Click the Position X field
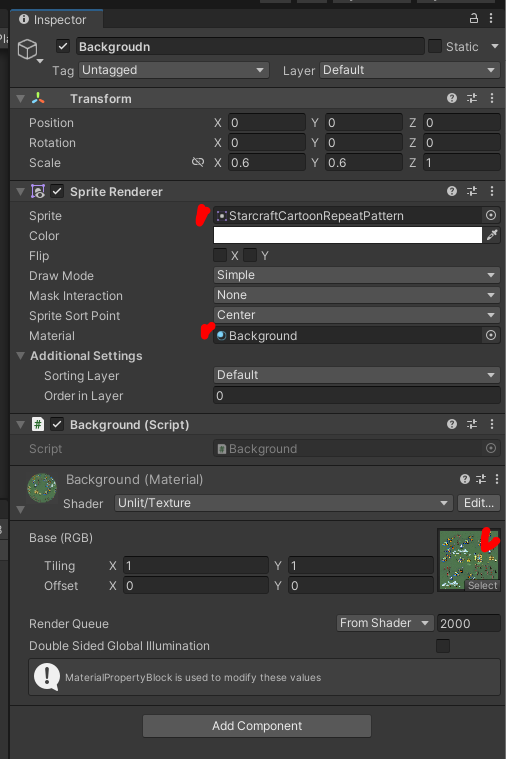Image resolution: width=506 pixels, height=759 pixels. point(267,122)
